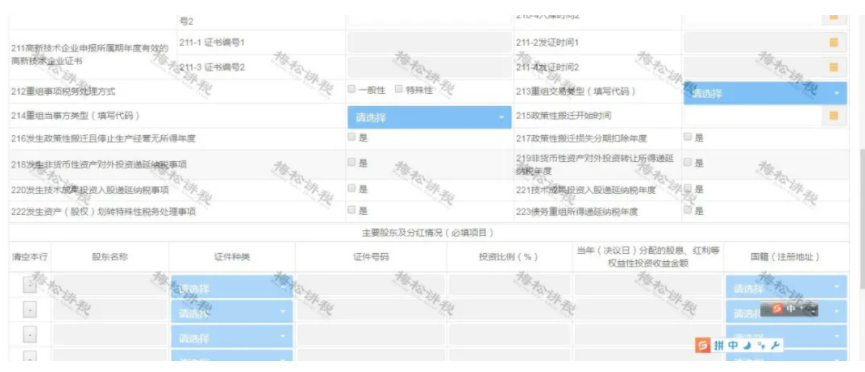Viewport: 865px width, 372px height.
Task: Open calendar picker for 211-4 发证时间2
Action: [x=834, y=67]
